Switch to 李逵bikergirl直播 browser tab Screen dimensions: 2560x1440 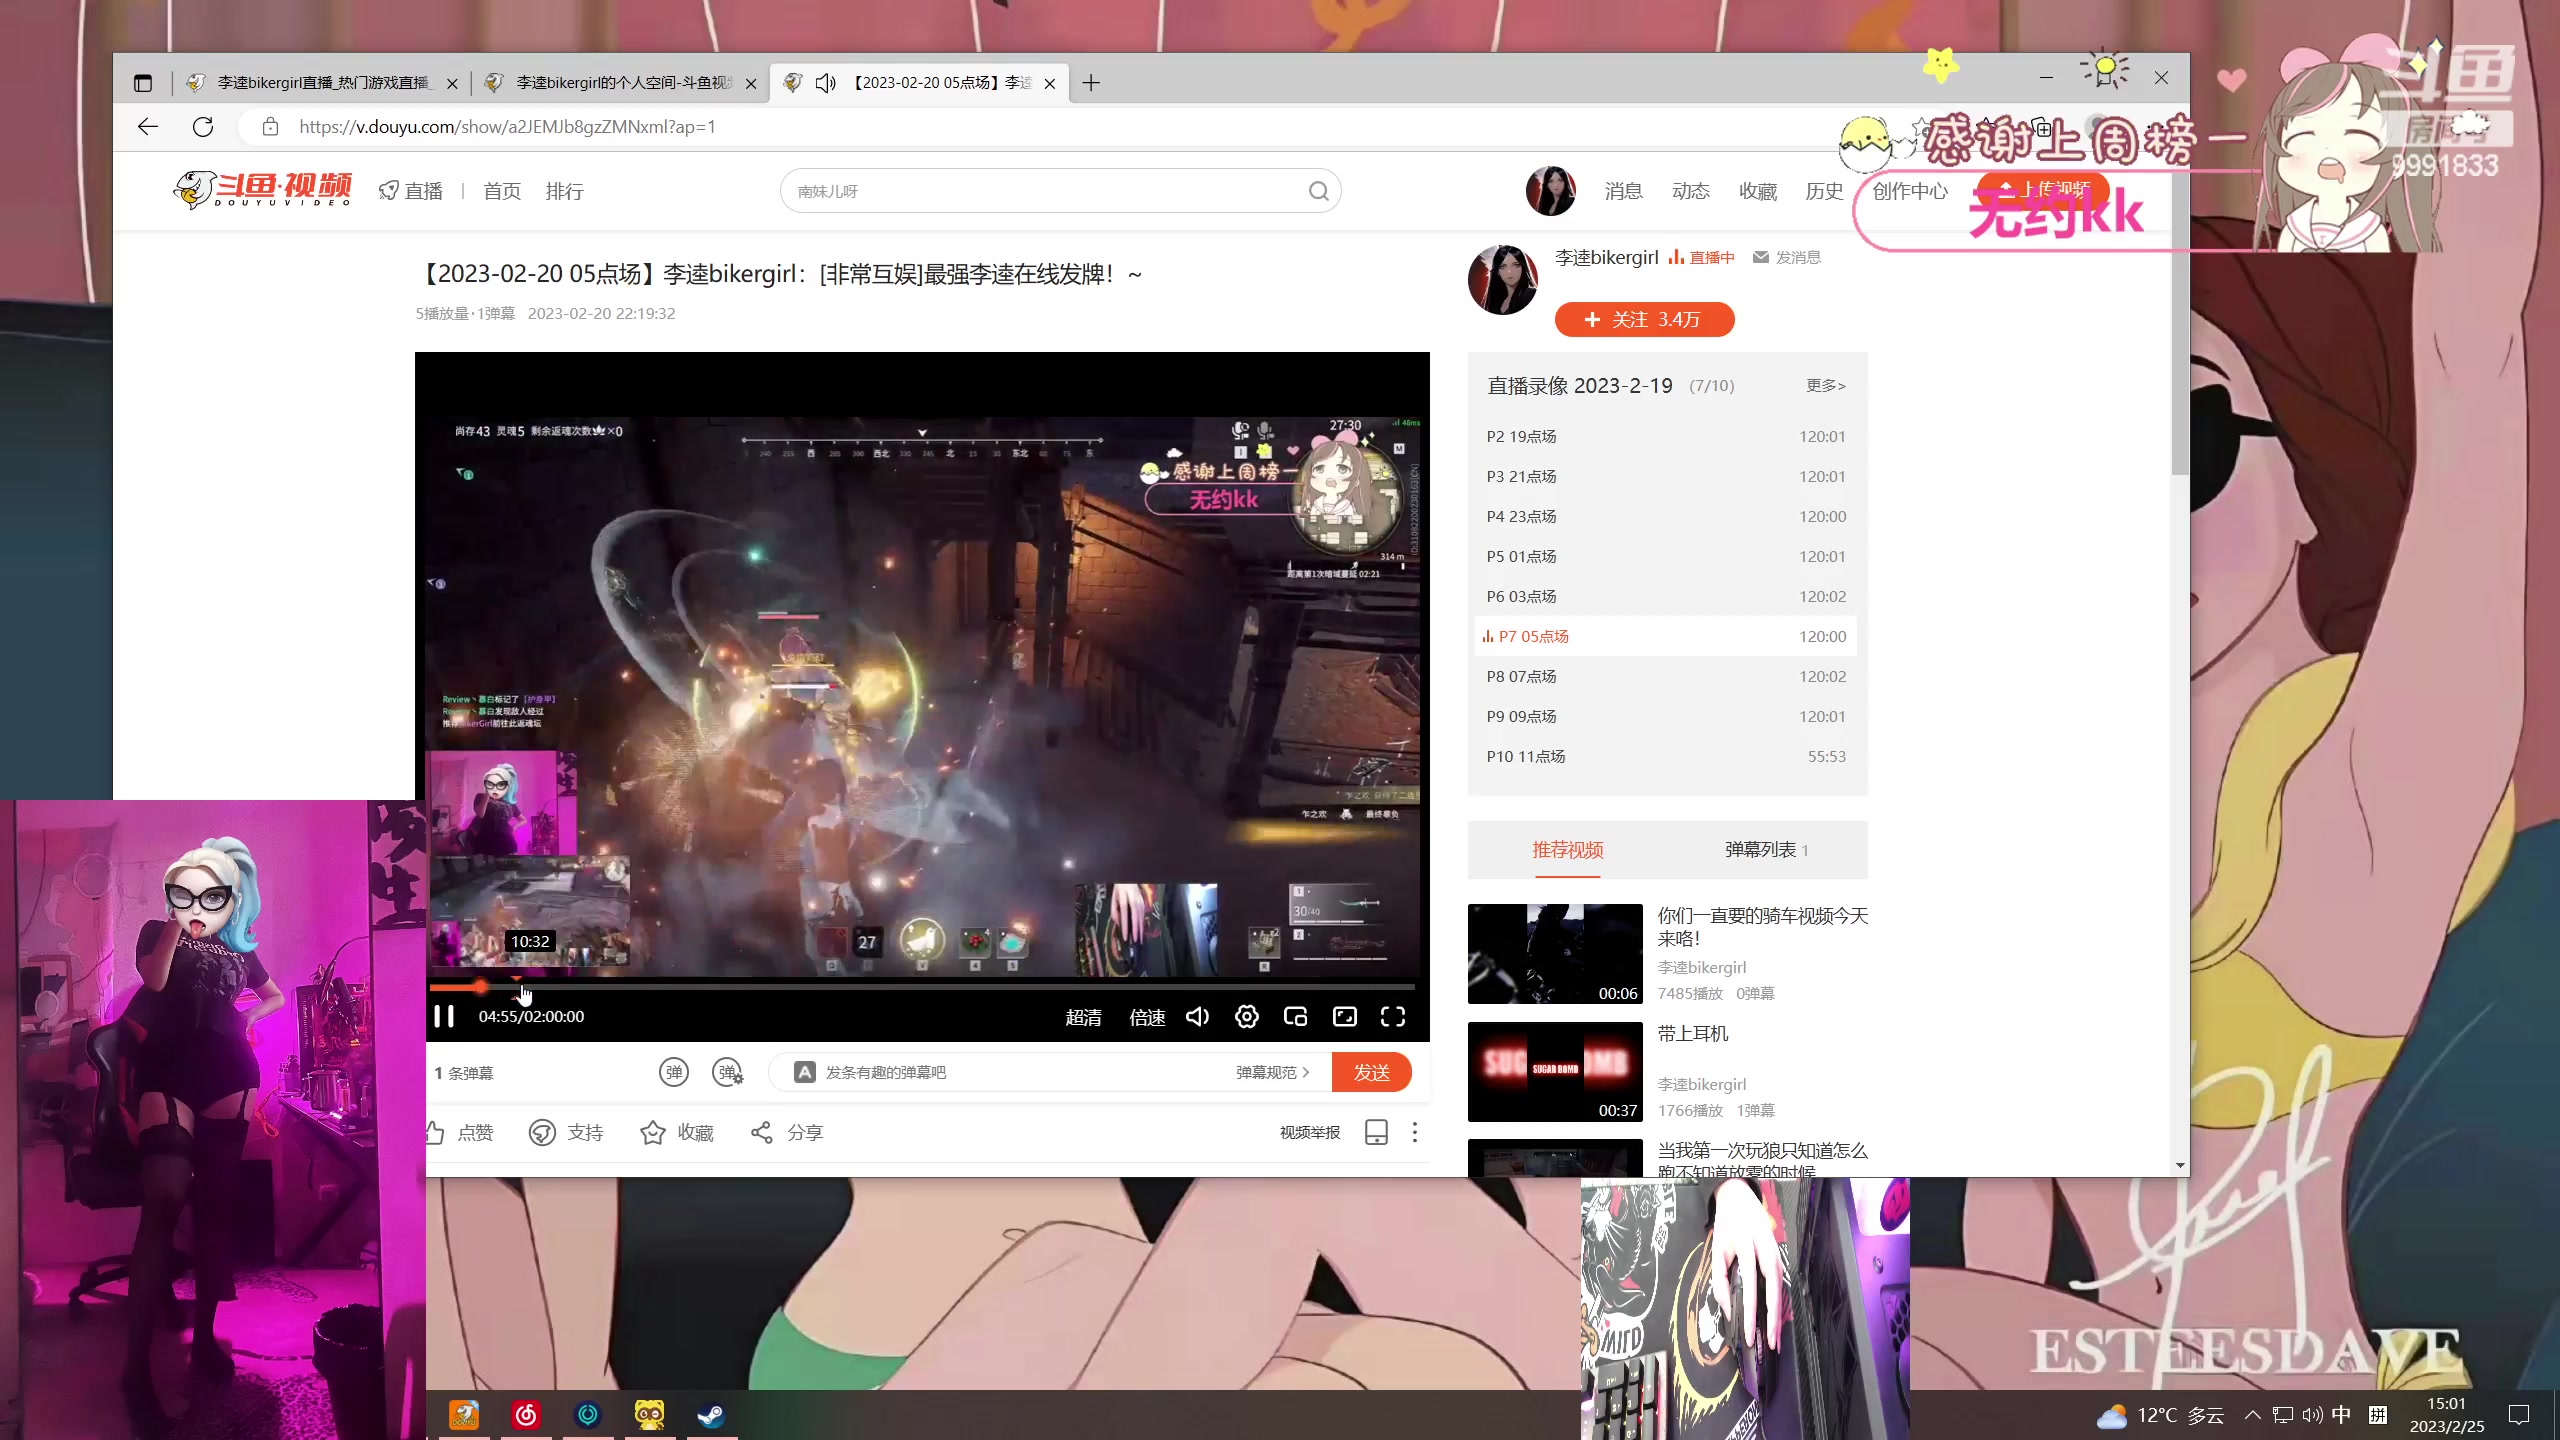pos(320,83)
